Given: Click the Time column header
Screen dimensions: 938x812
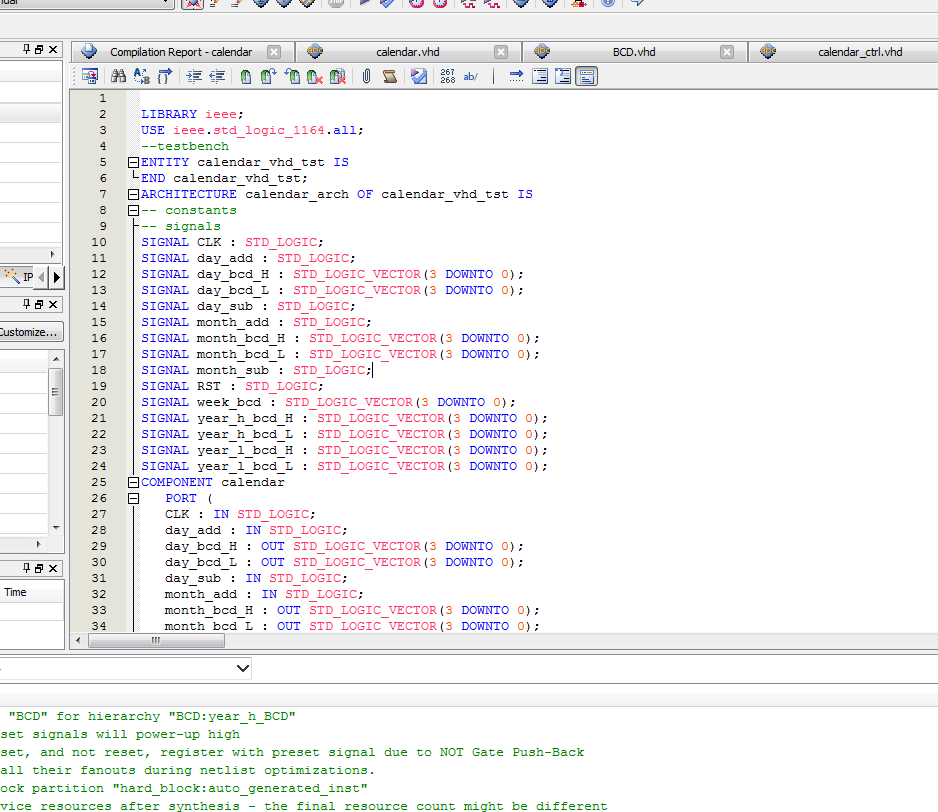Looking at the screenshot, I should point(16,592).
